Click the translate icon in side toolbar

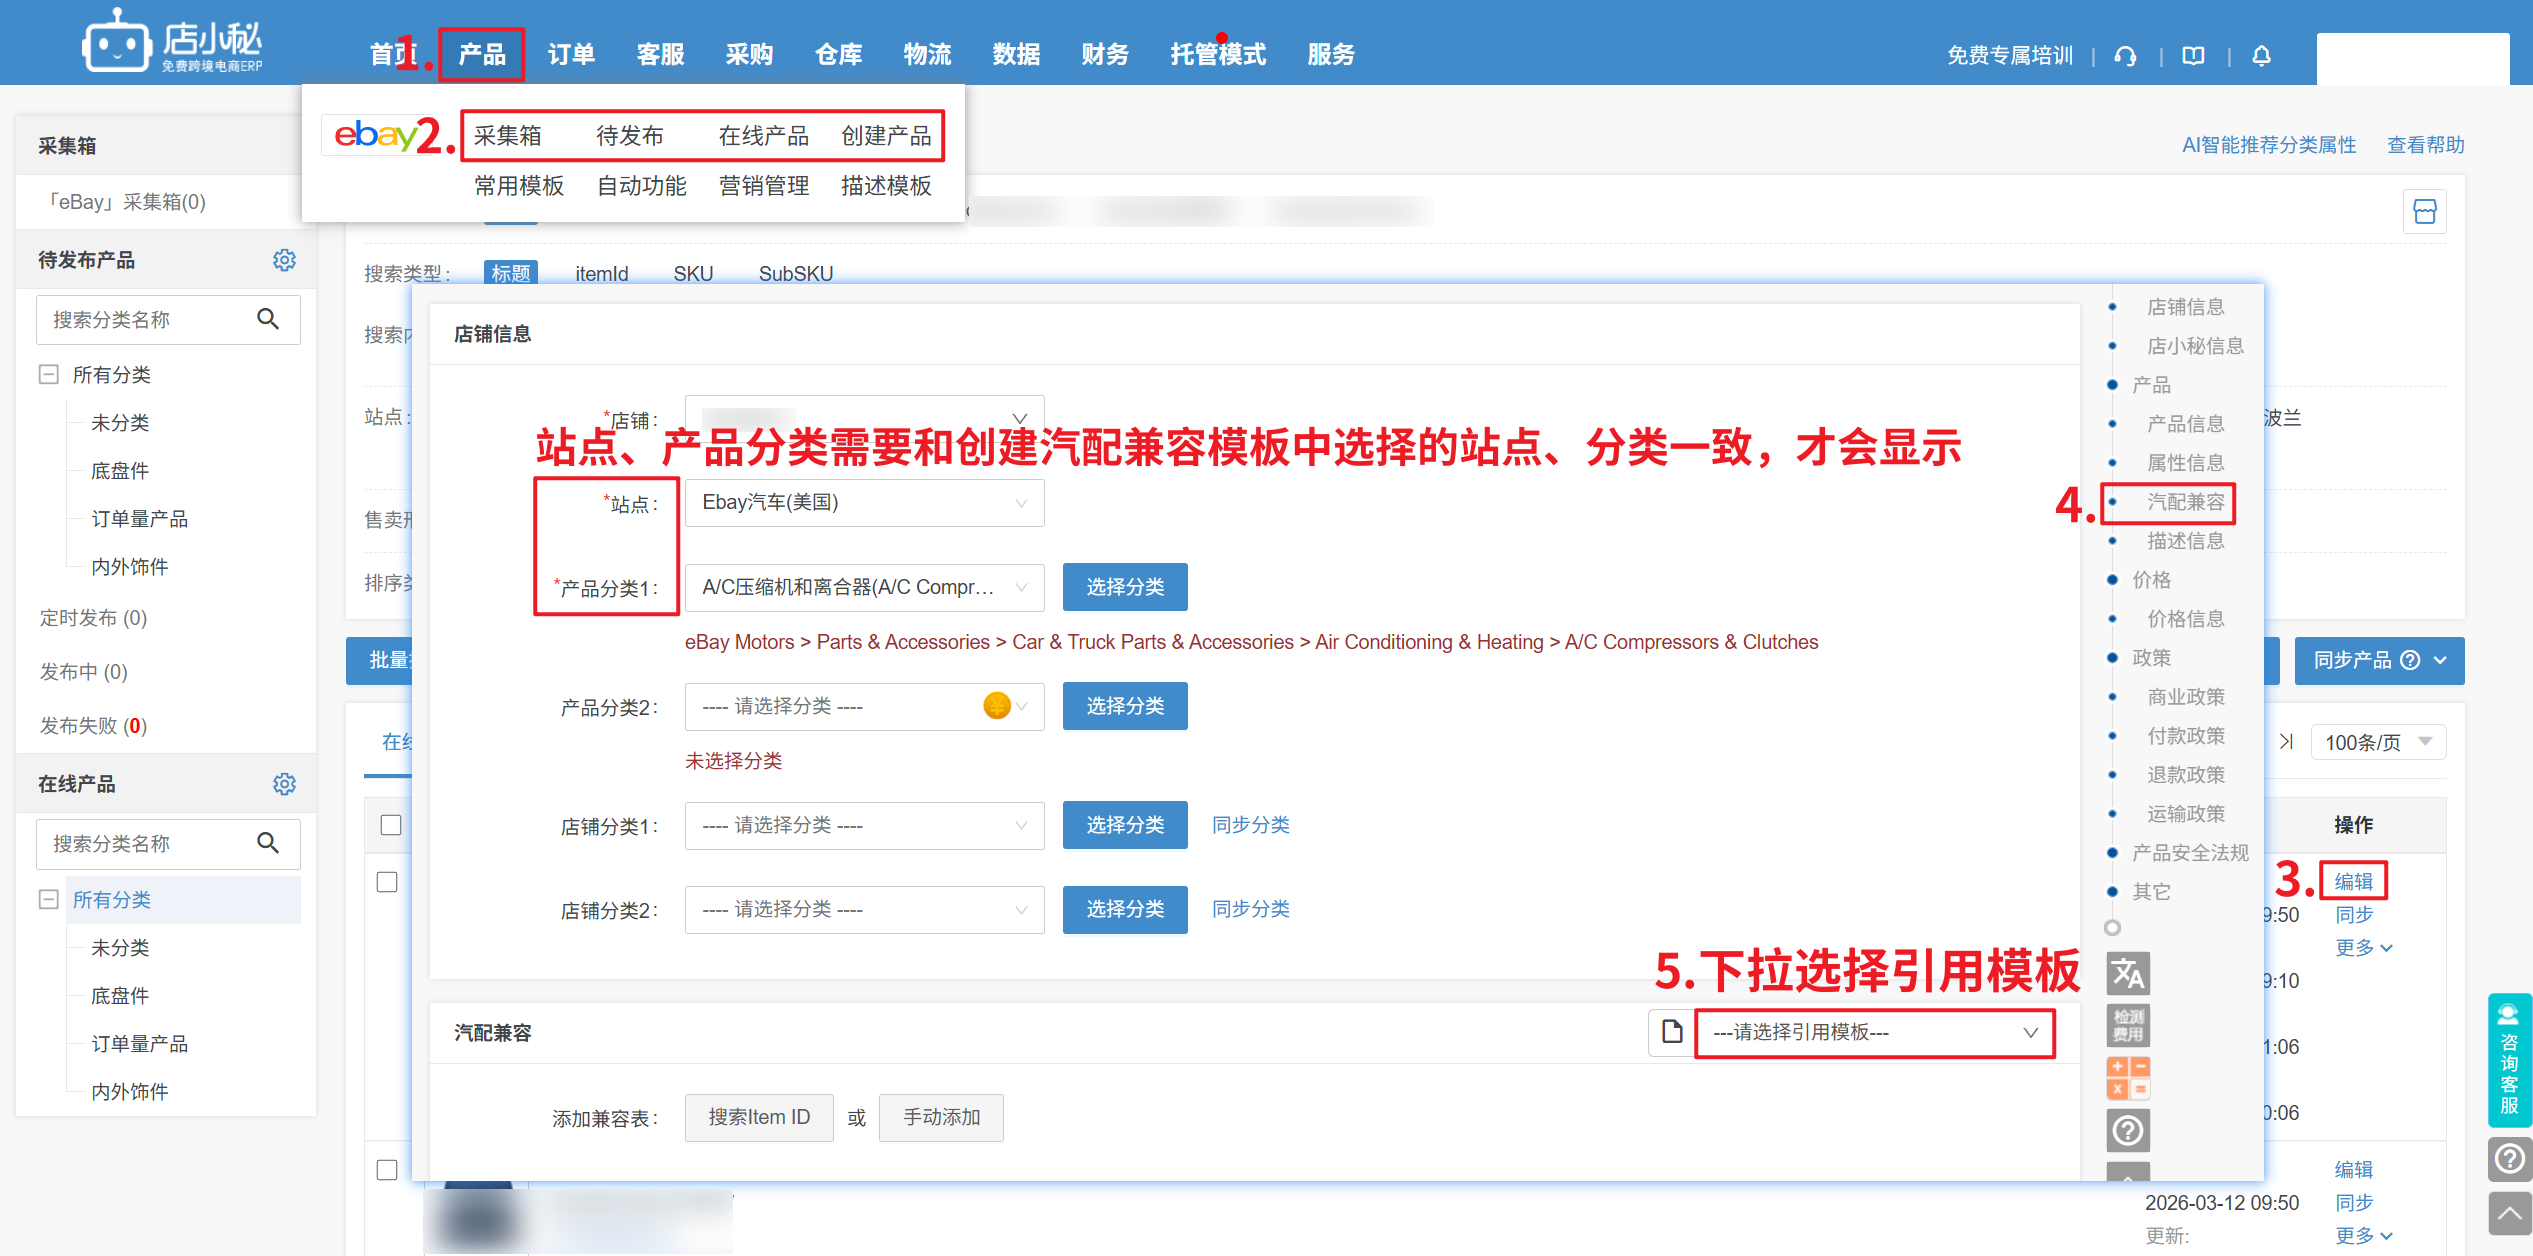click(2127, 973)
